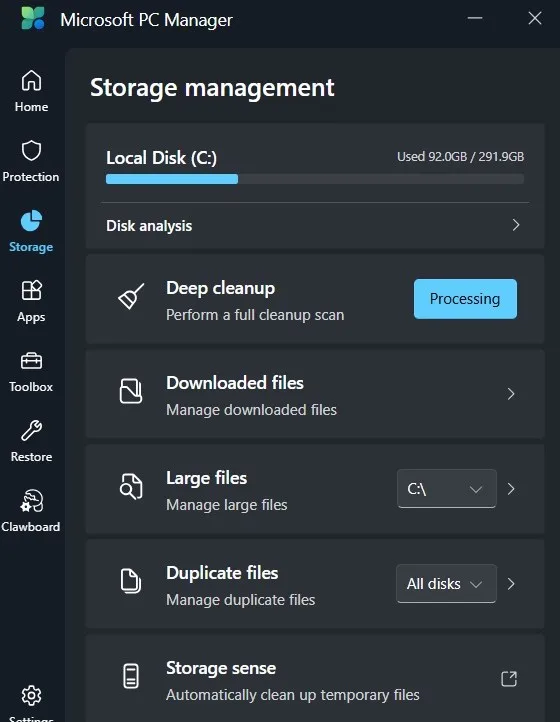Open the All disks dropdown for Duplicate files
The height and width of the screenshot is (722, 560).
pyautogui.click(x=447, y=583)
